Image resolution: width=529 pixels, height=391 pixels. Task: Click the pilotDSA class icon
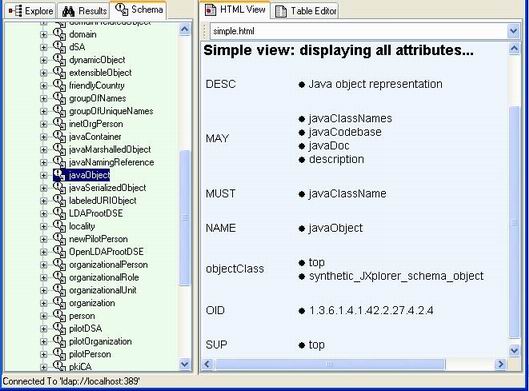[59, 329]
